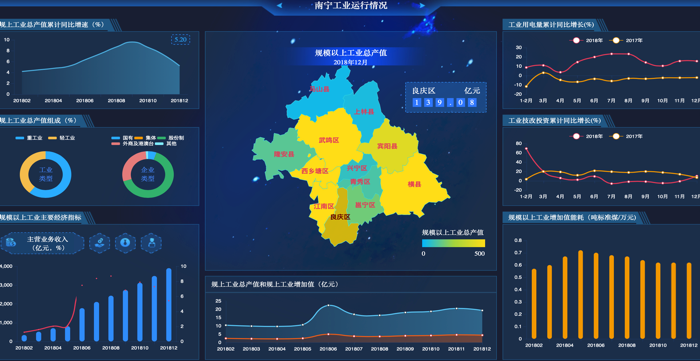
Task: Select the hand-with-coin hexagon indicator icon
Action: (100, 243)
